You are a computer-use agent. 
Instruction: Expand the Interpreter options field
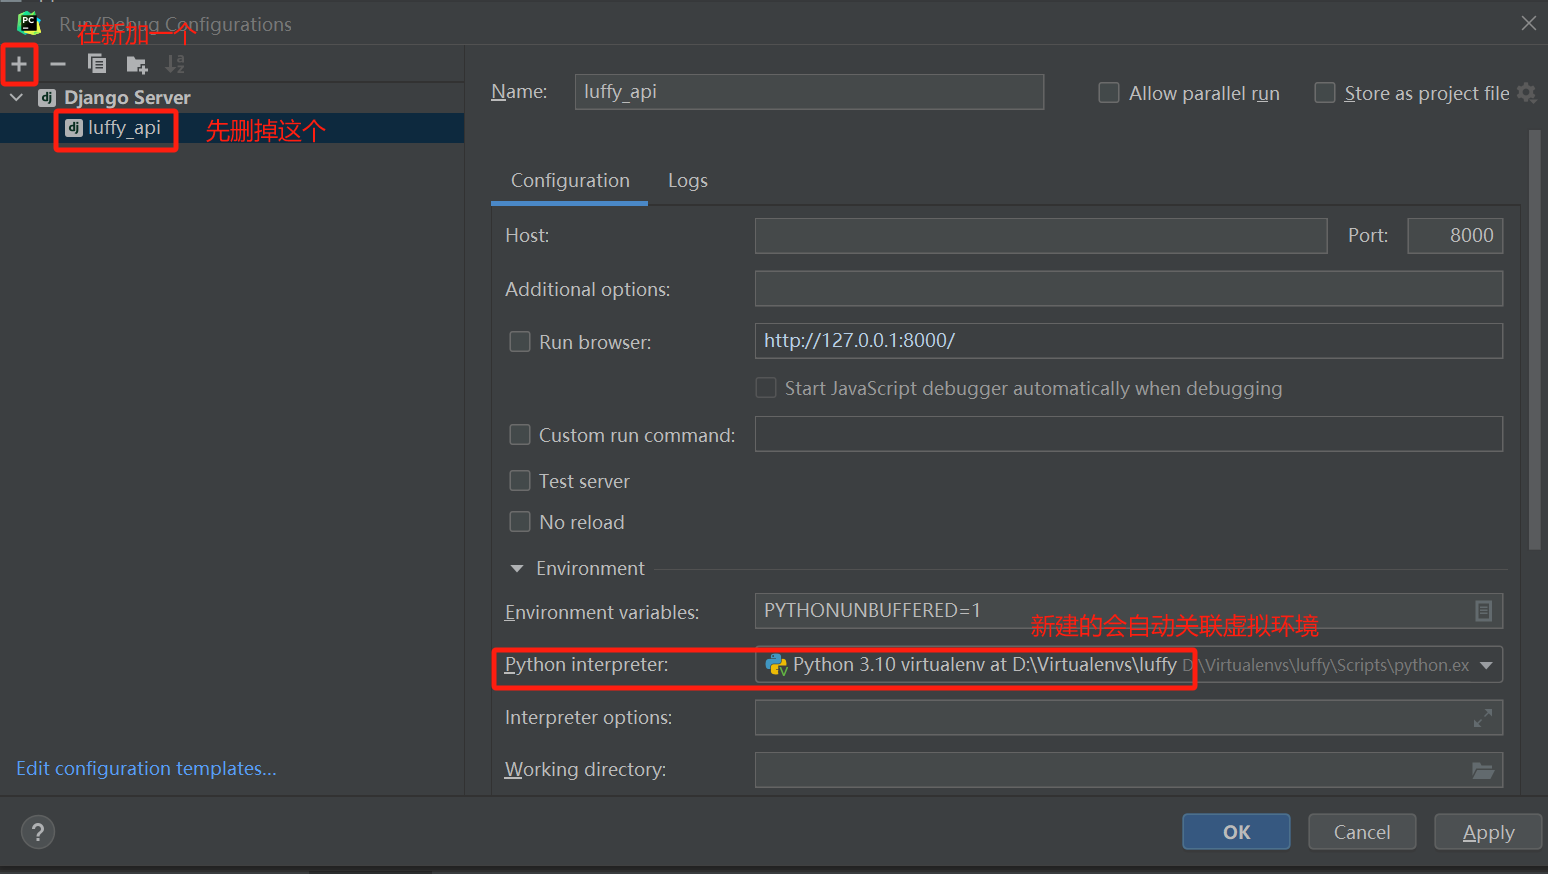[1483, 718]
